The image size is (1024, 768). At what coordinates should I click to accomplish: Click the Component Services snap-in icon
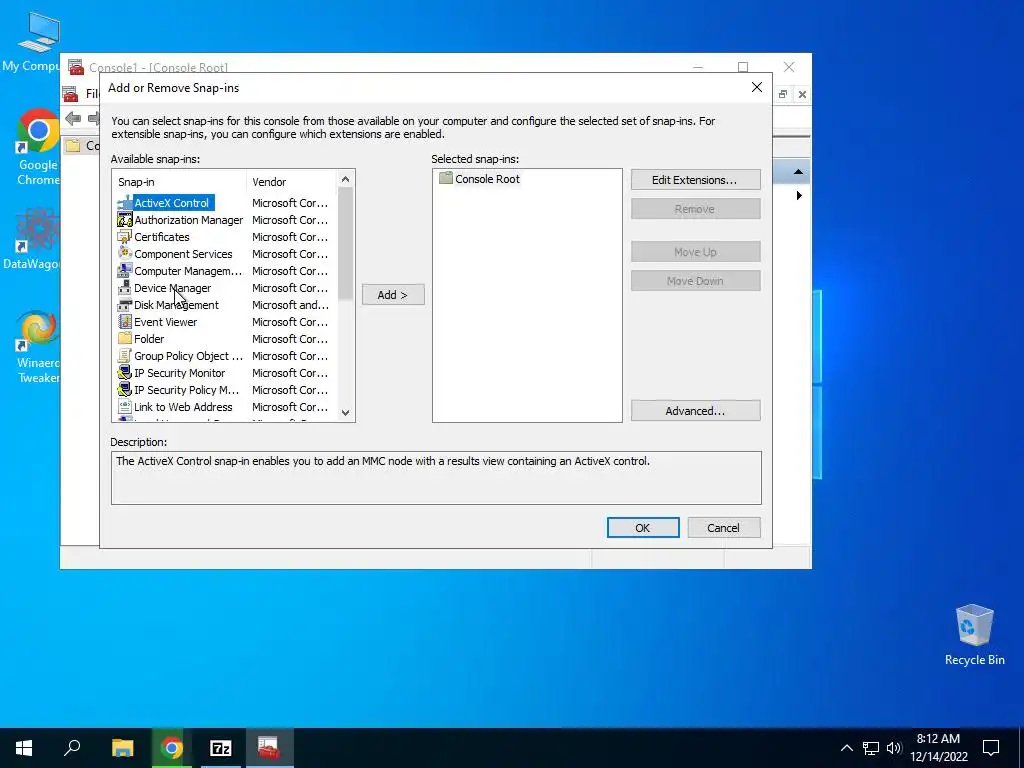click(x=124, y=254)
